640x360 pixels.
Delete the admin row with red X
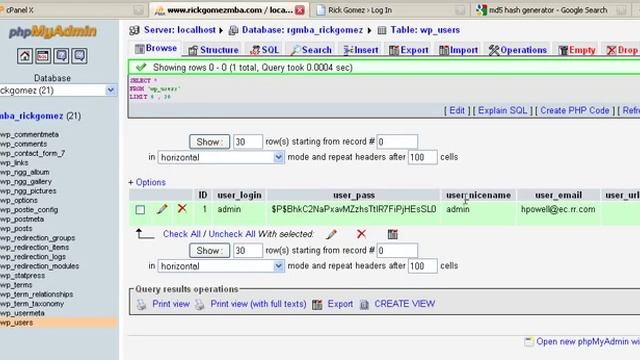pos(182,209)
